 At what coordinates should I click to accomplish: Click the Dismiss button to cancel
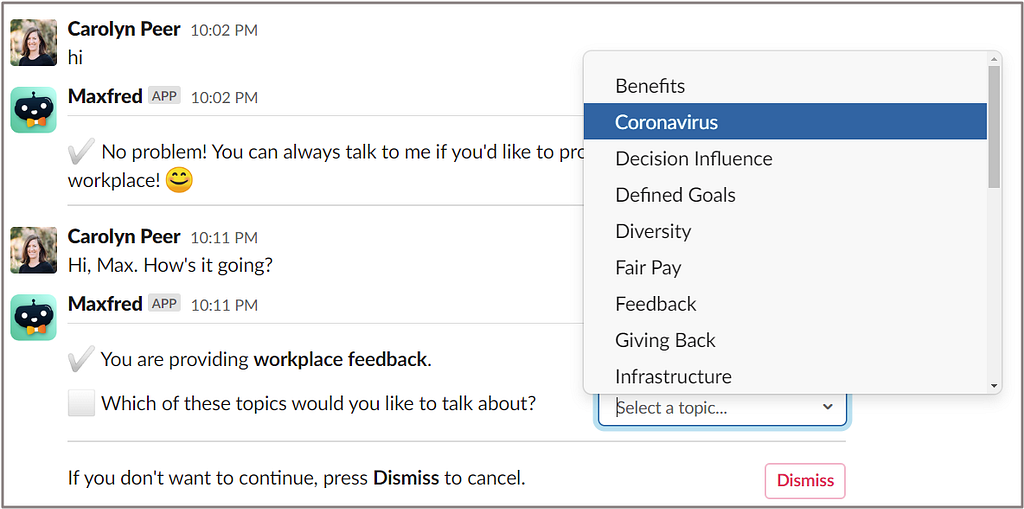(x=805, y=481)
